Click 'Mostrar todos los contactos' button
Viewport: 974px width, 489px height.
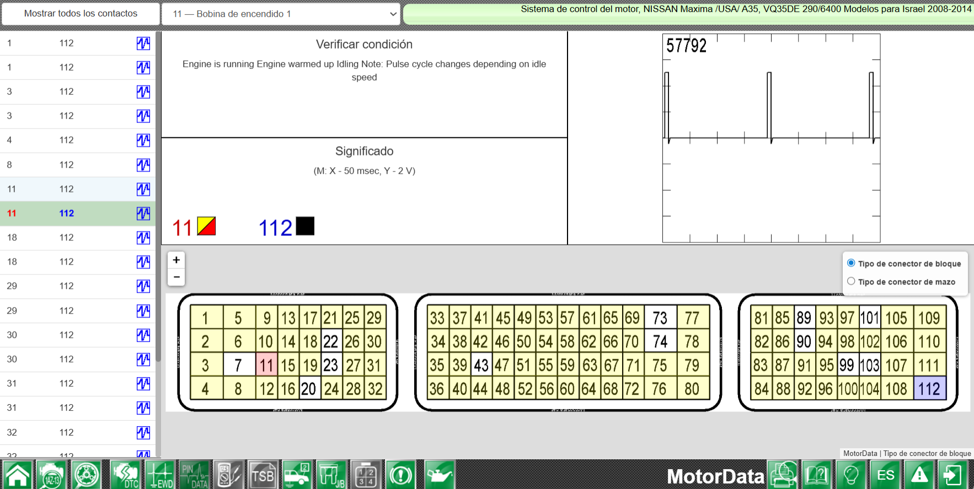(x=80, y=13)
